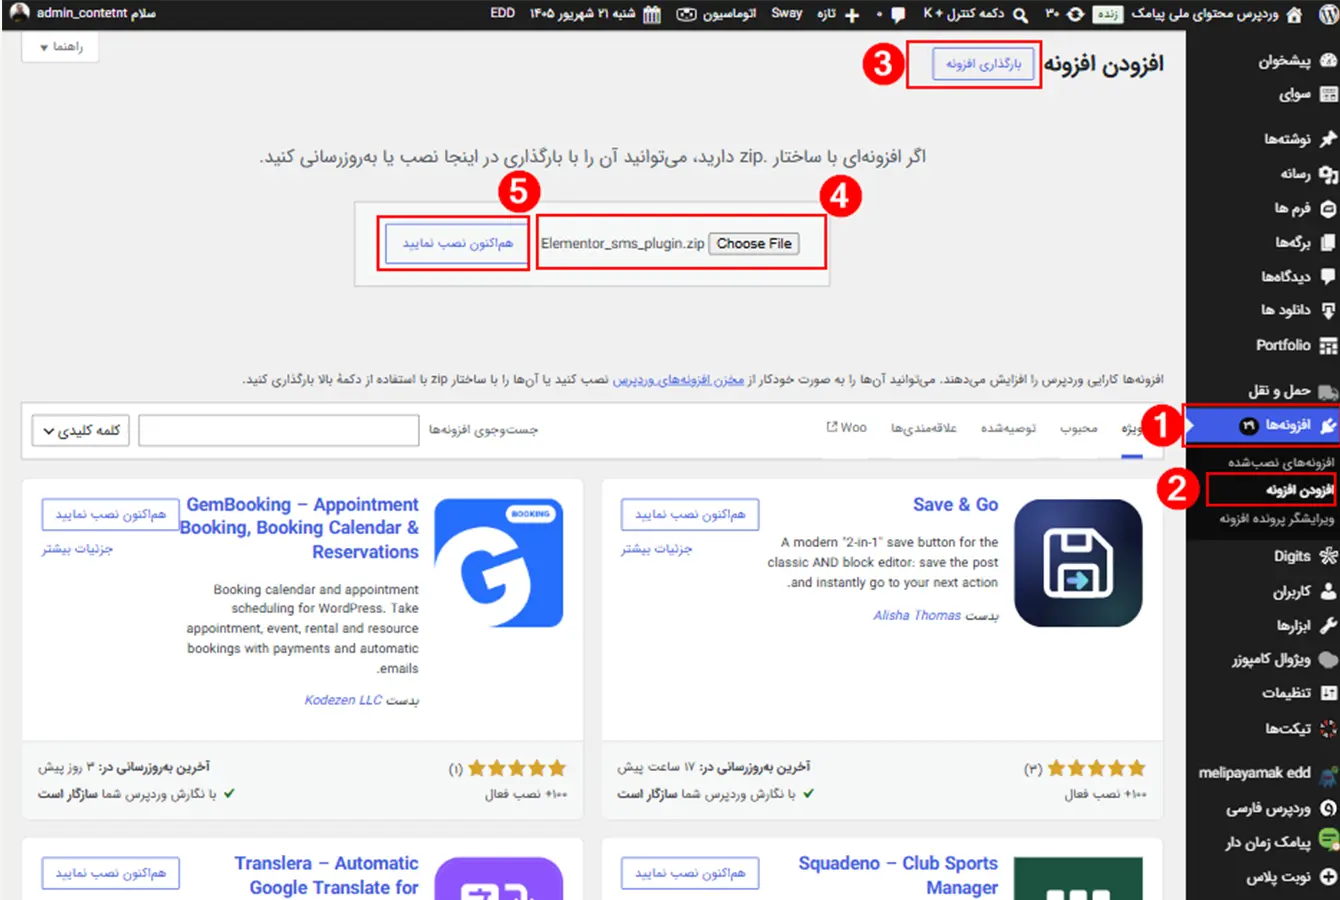Click the Sway item in admin bar
Screen dimensions: 1340x900
pos(786,14)
